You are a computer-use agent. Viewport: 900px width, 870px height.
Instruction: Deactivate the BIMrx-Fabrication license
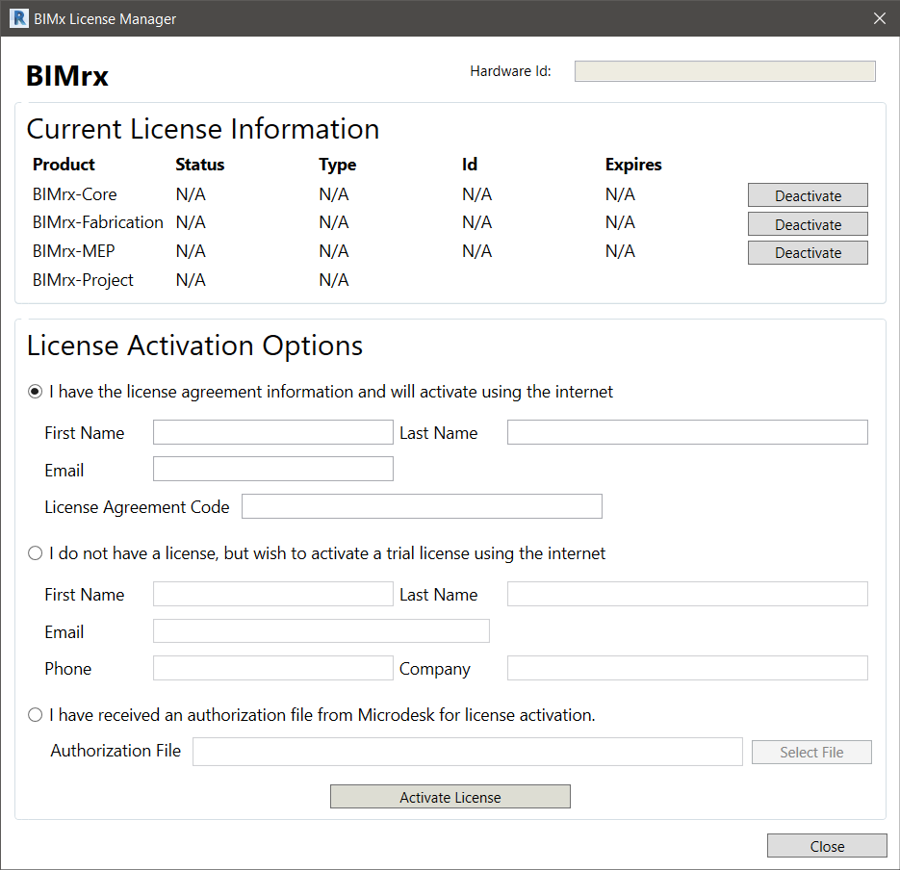(x=808, y=224)
